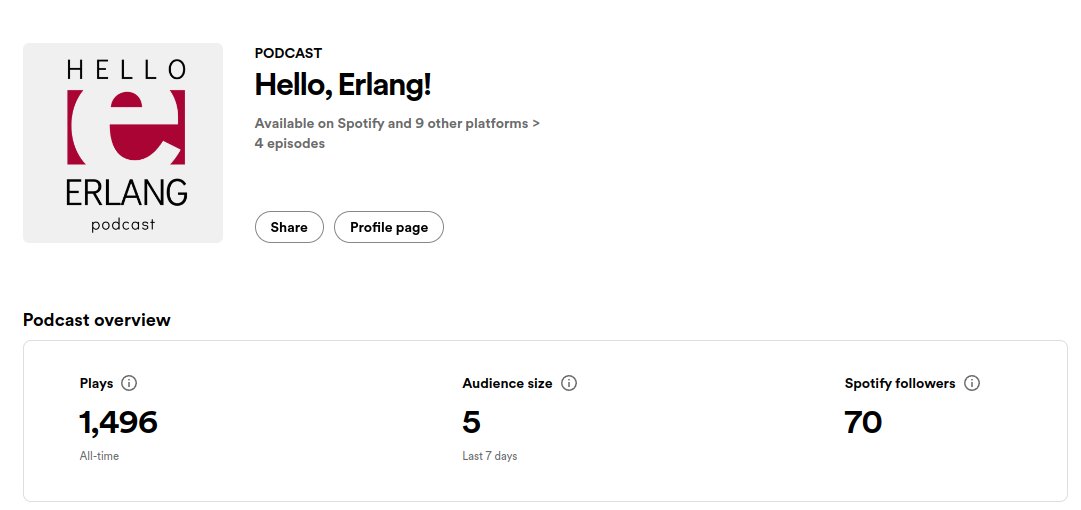Click the Podcast overview heading
This screenshot has height=510, width=1081.
point(97,320)
